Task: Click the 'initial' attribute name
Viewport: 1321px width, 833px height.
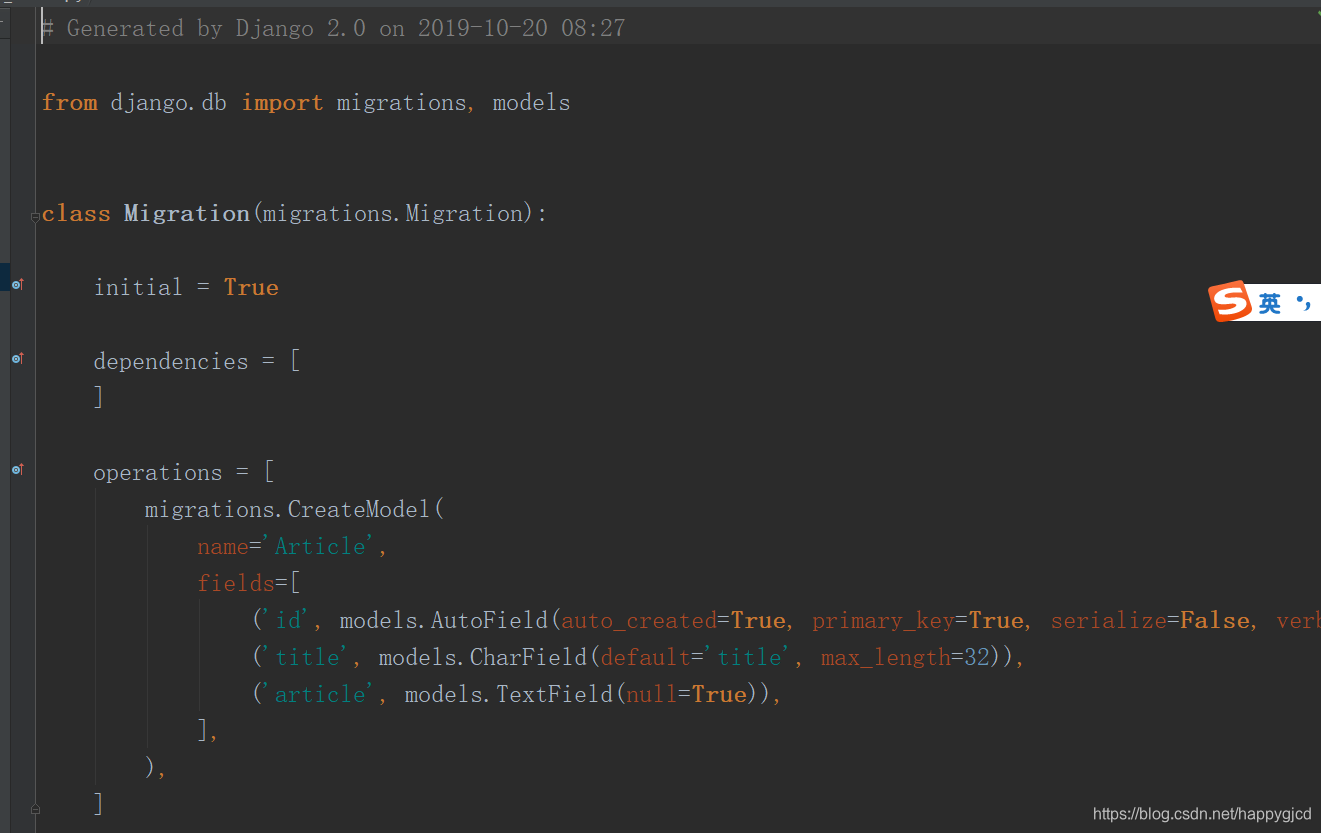Action: pyautogui.click(x=138, y=288)
